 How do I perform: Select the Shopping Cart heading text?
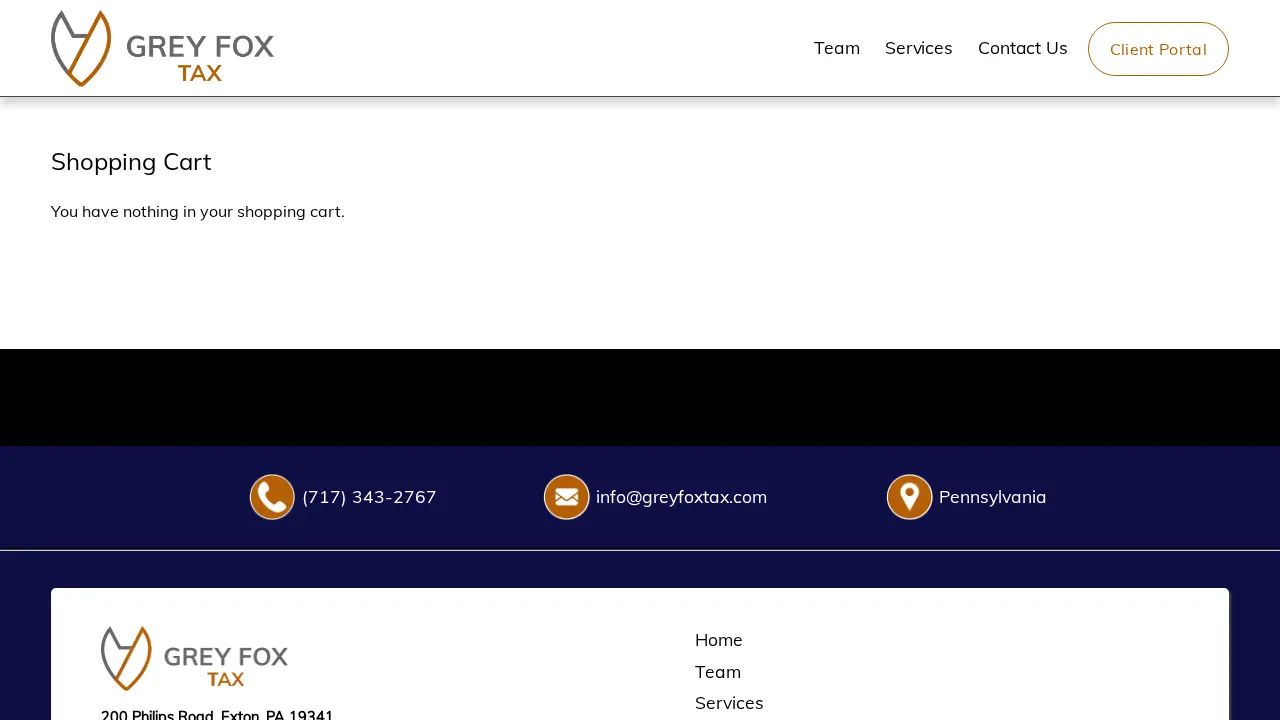(131, 162)
